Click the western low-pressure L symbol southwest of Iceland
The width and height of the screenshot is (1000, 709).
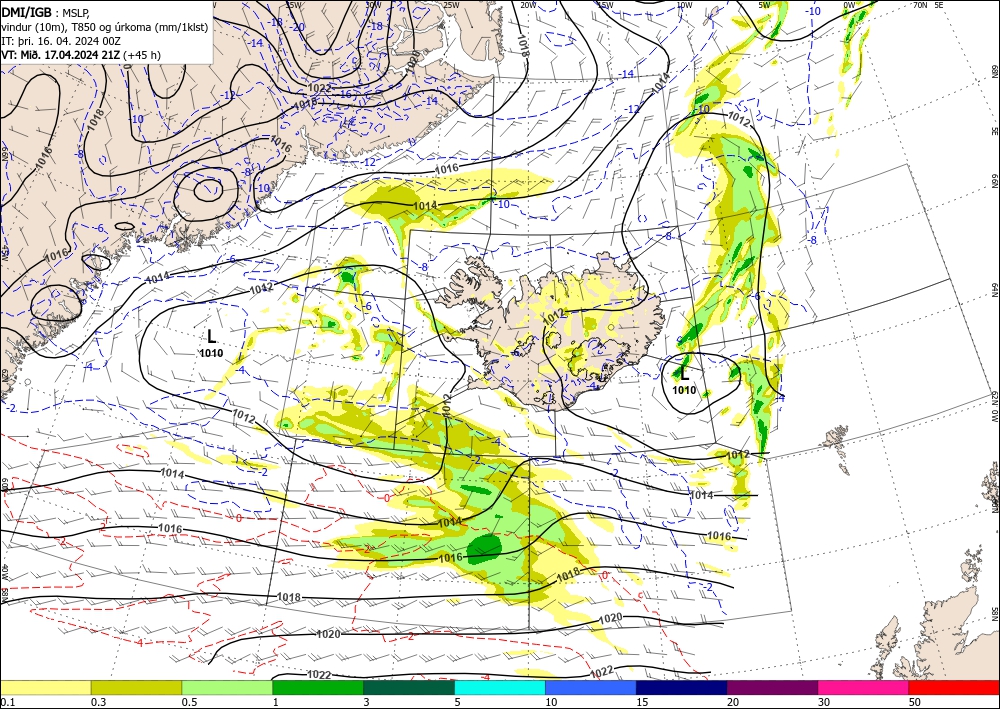pos(212,337)
